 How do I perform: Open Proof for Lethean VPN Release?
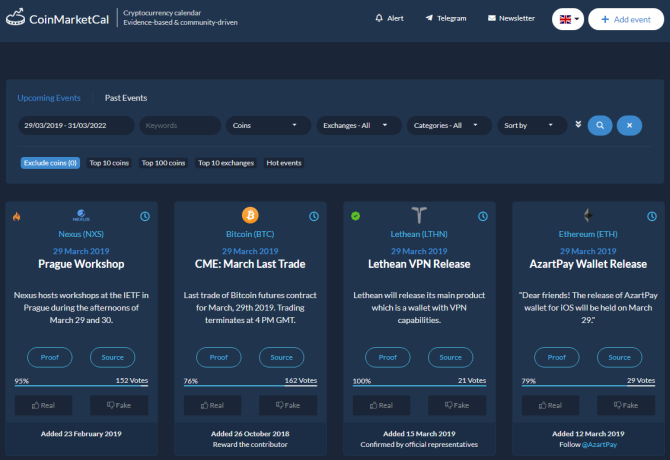tap(388, 357)
